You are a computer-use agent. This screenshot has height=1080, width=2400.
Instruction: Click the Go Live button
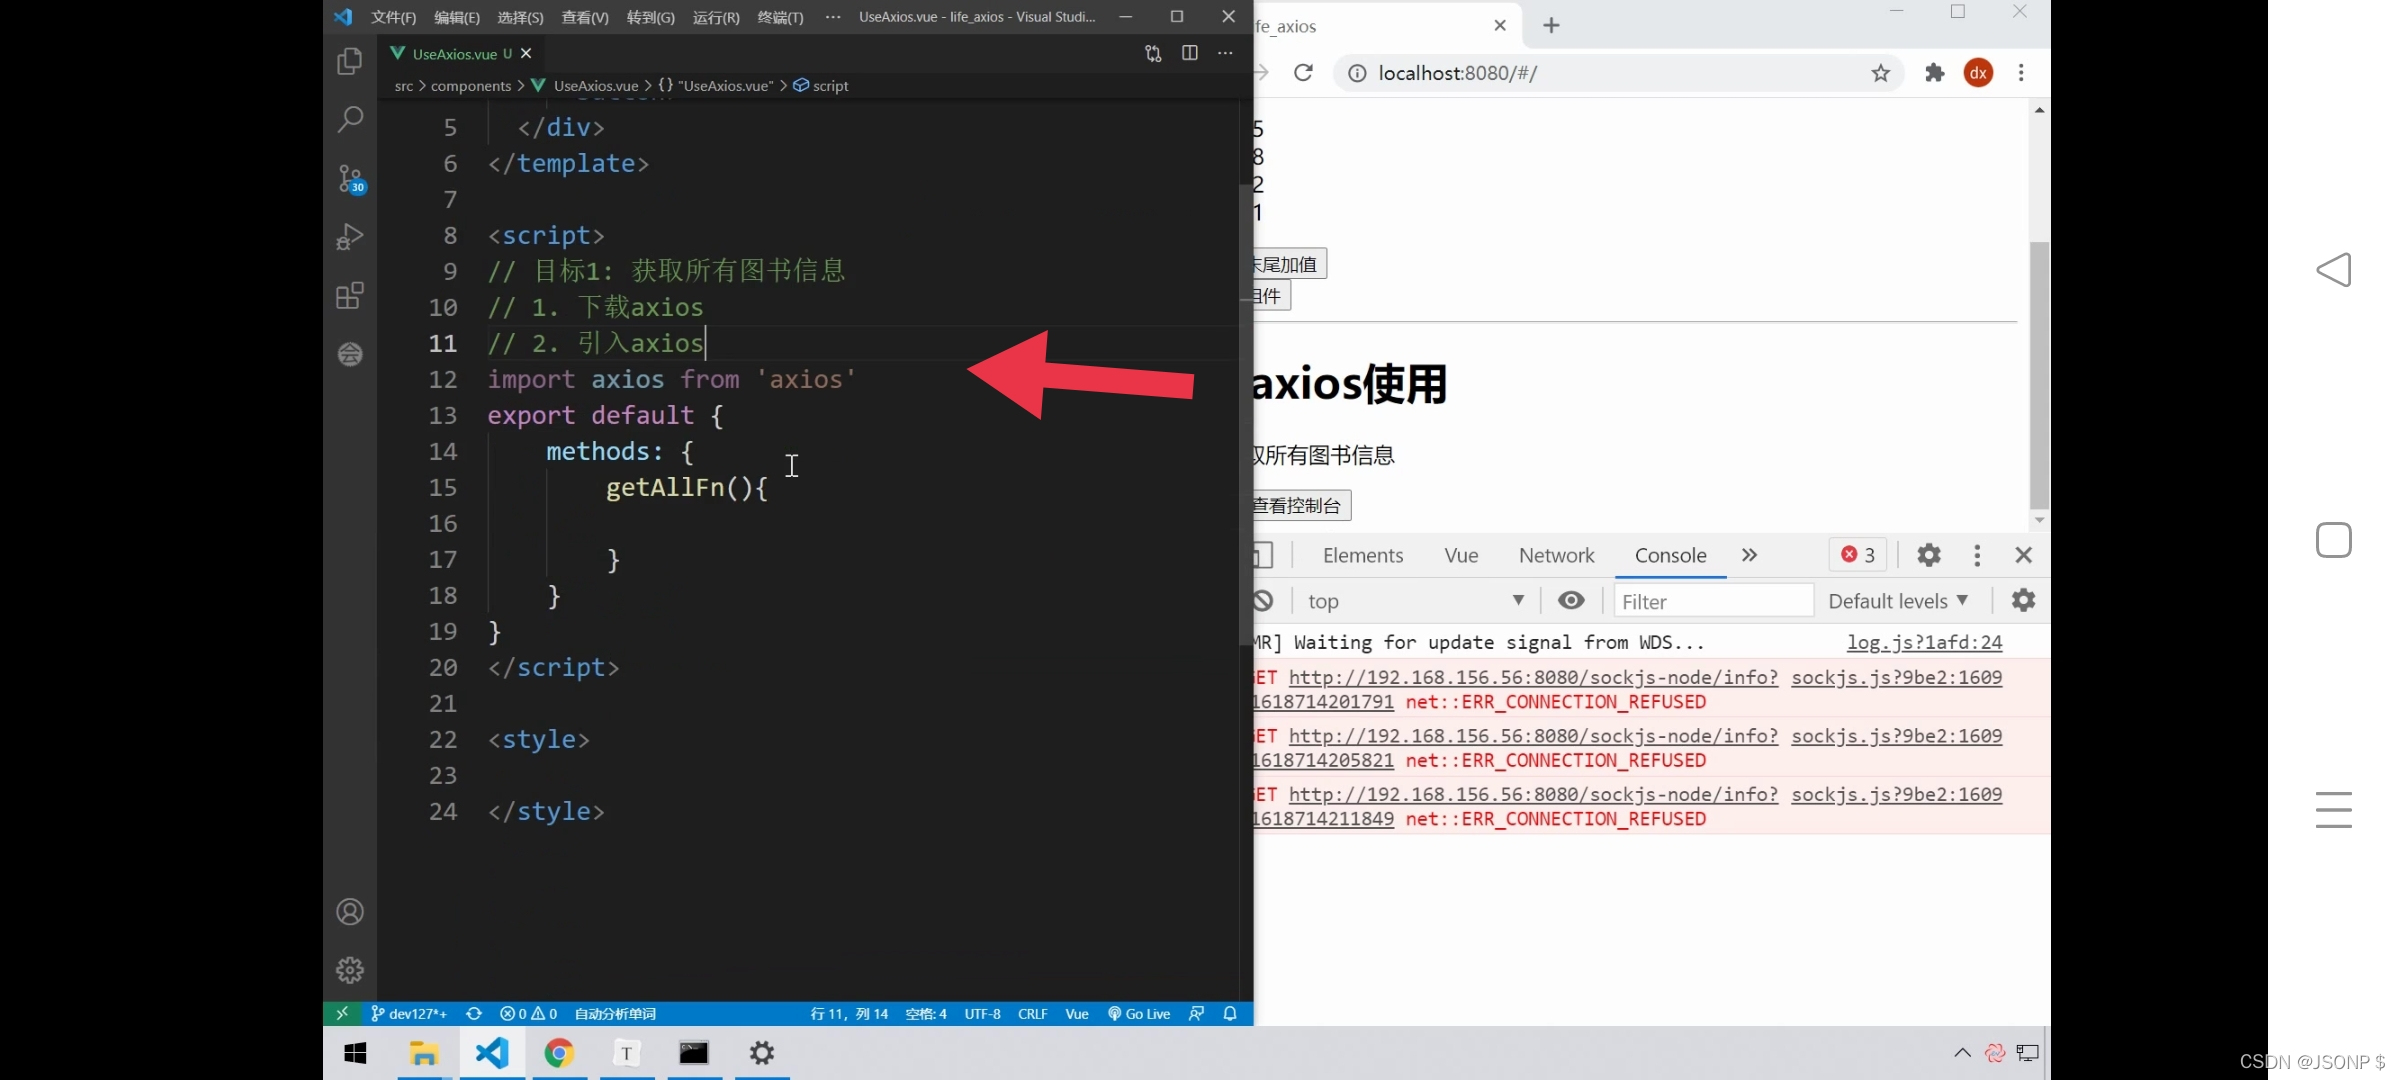coord(1139,1013)
